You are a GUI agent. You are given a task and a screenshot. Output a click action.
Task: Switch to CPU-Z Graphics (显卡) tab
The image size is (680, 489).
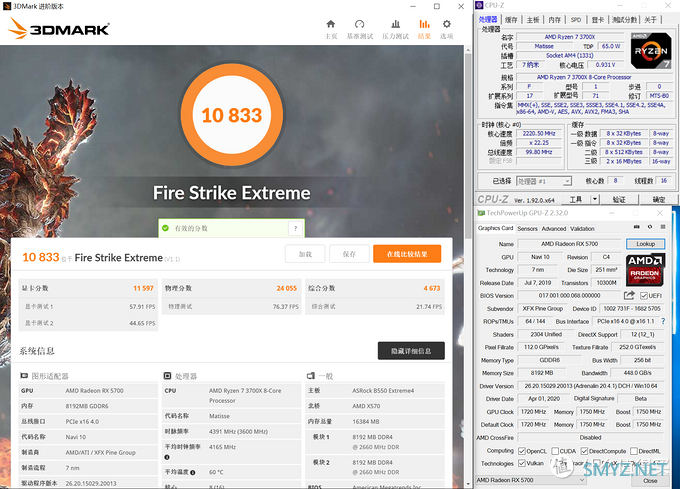[598, 20]
